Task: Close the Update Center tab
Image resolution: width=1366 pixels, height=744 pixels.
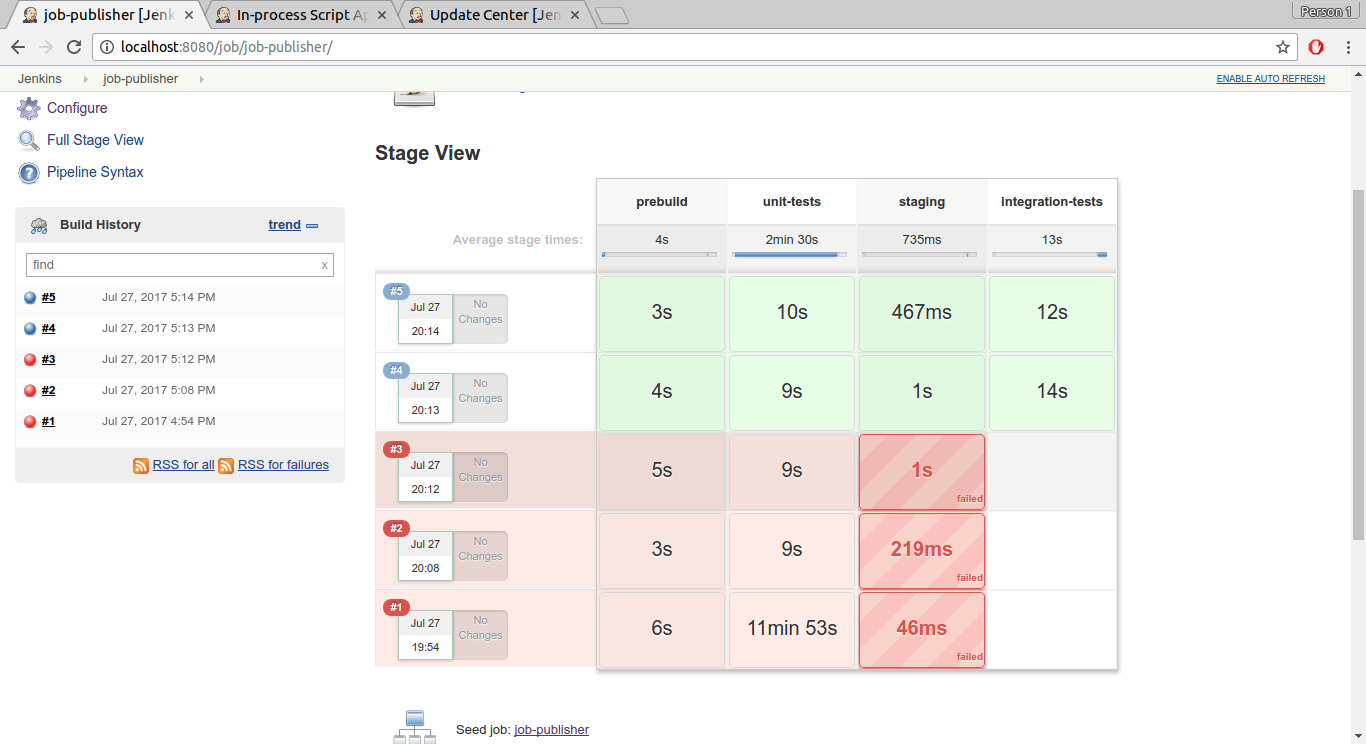Action: click(576, 15)
